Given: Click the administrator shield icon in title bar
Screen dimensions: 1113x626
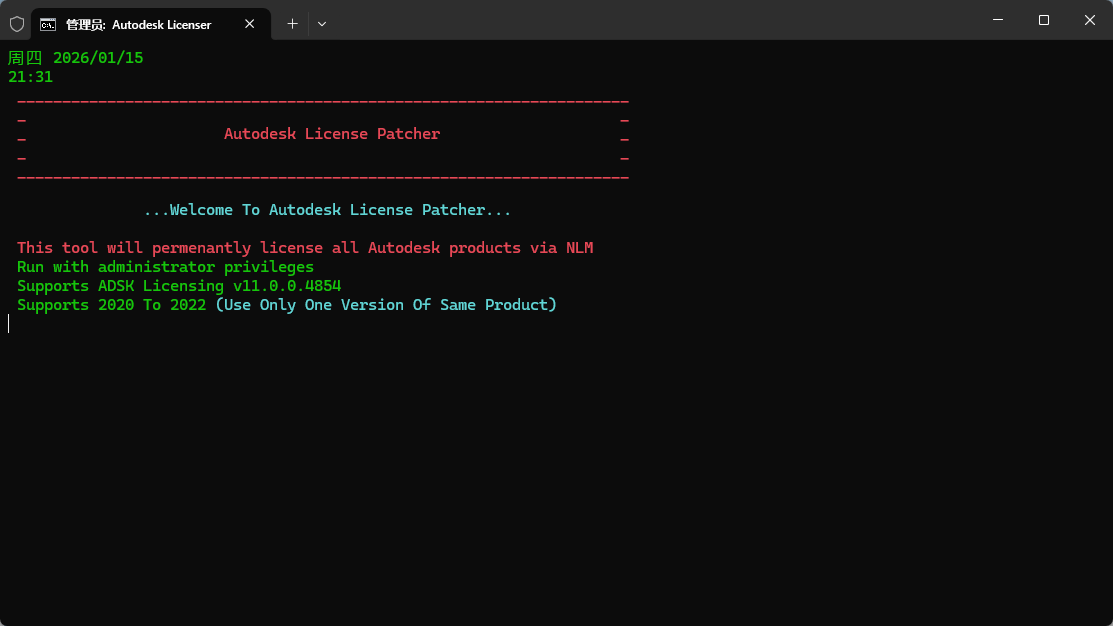Looking at the screenshot, I should [16, 23].
